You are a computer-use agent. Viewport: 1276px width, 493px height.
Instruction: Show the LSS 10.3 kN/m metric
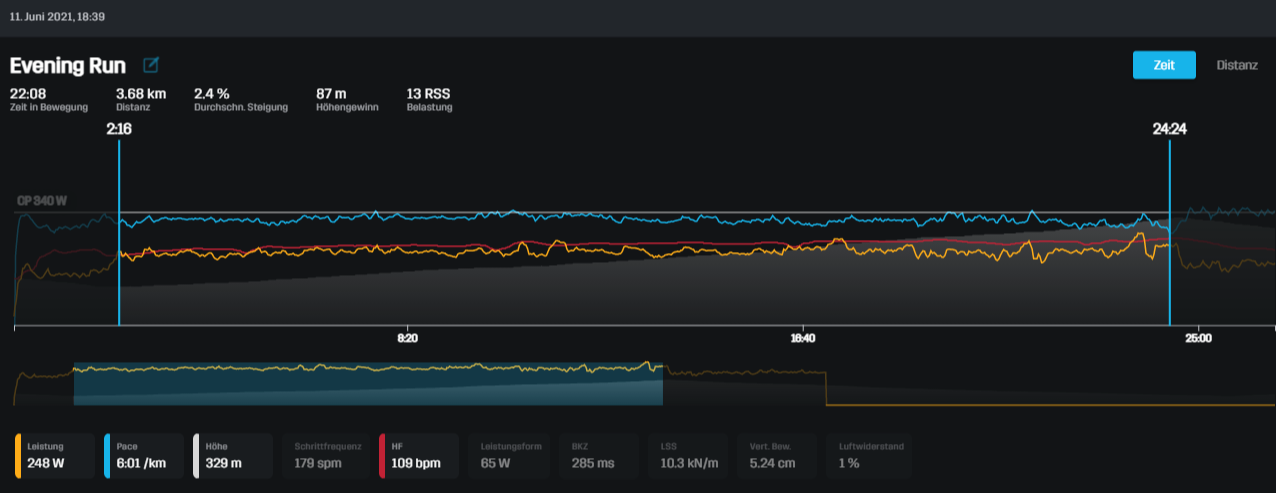(x=688, y=456)
